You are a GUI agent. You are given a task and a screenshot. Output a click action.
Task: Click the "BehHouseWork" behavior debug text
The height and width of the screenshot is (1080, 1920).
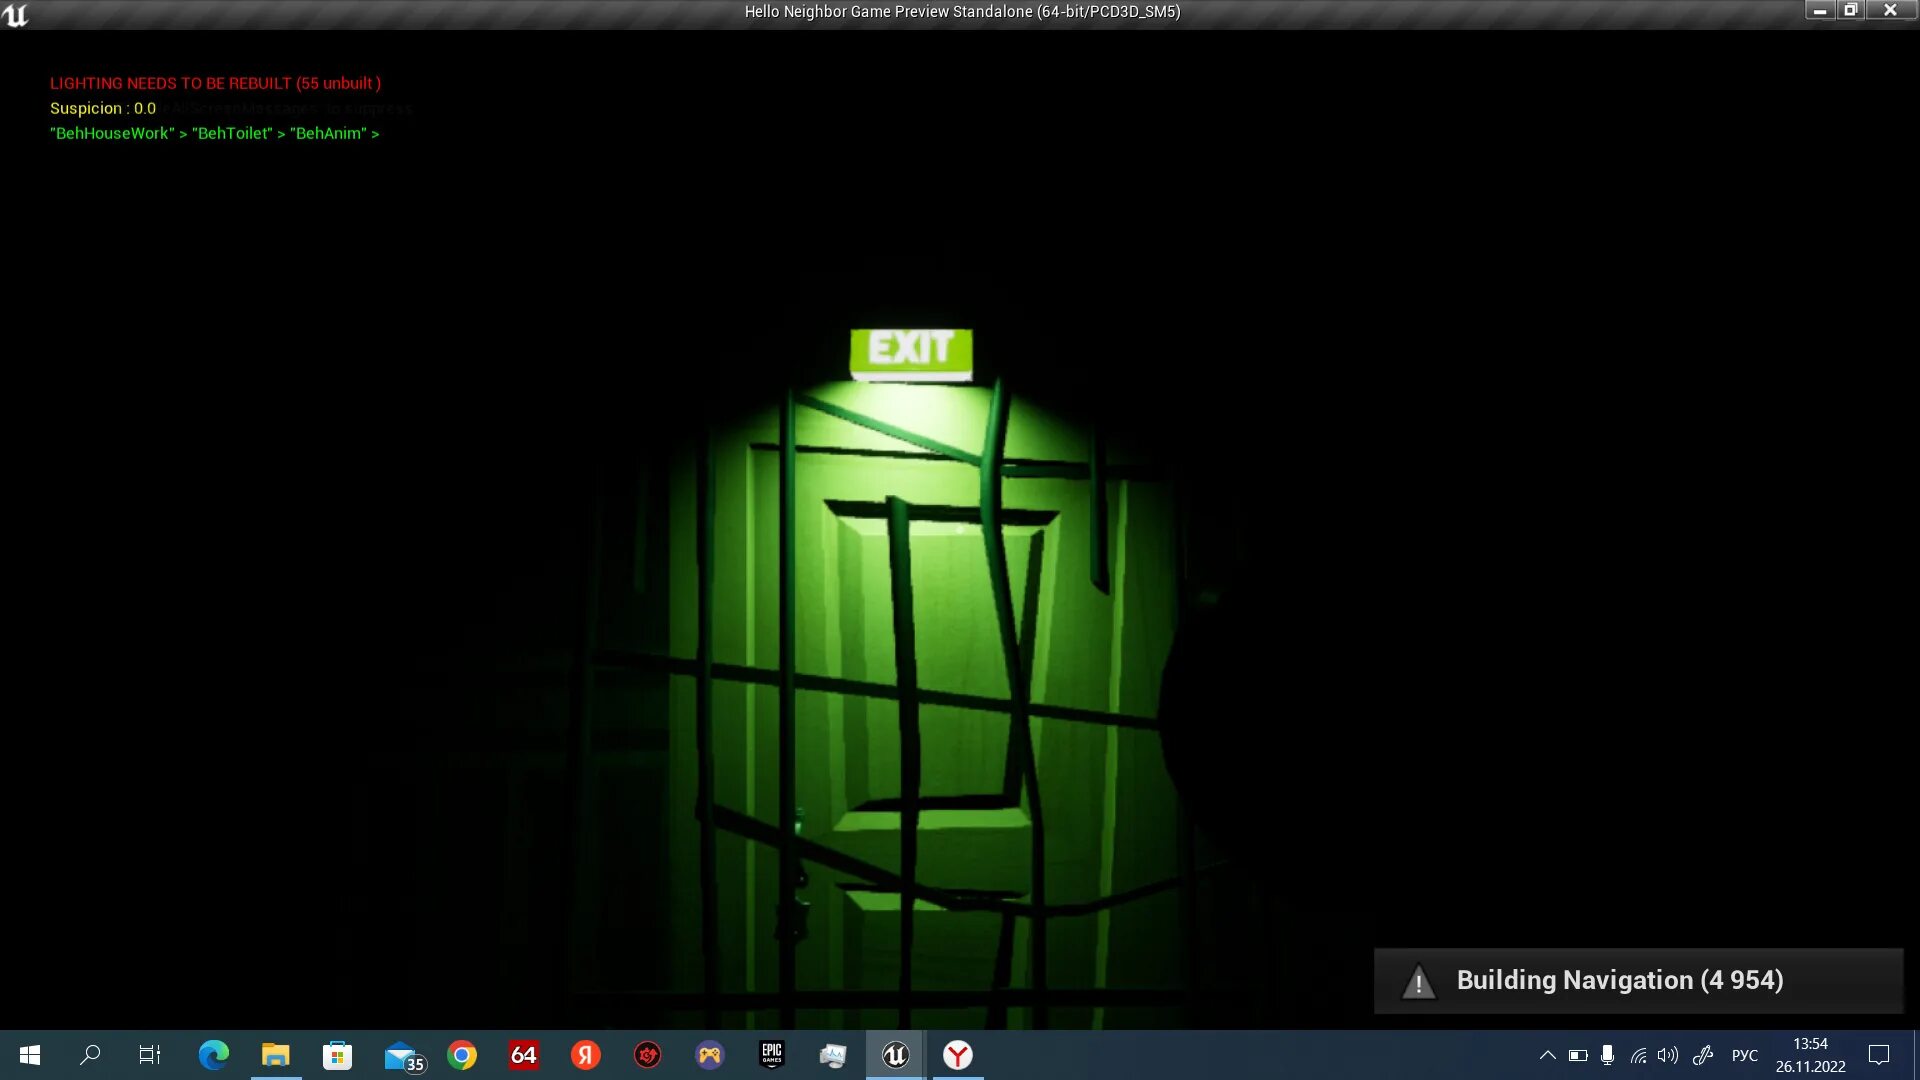click(112, 133)
